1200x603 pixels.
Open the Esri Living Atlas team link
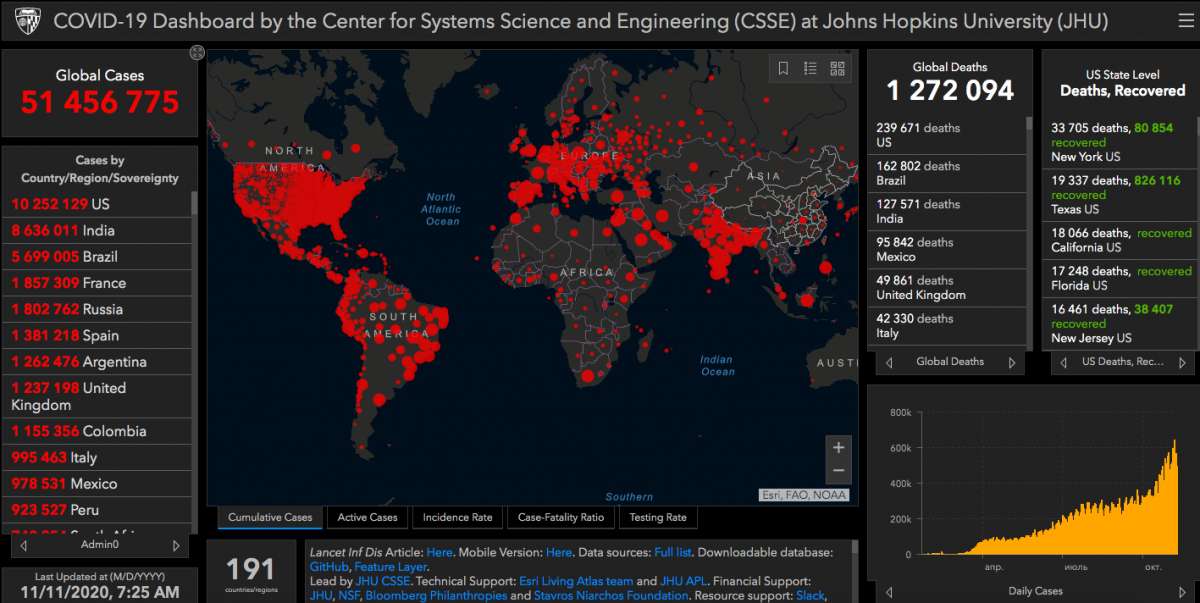pos(576,581)
